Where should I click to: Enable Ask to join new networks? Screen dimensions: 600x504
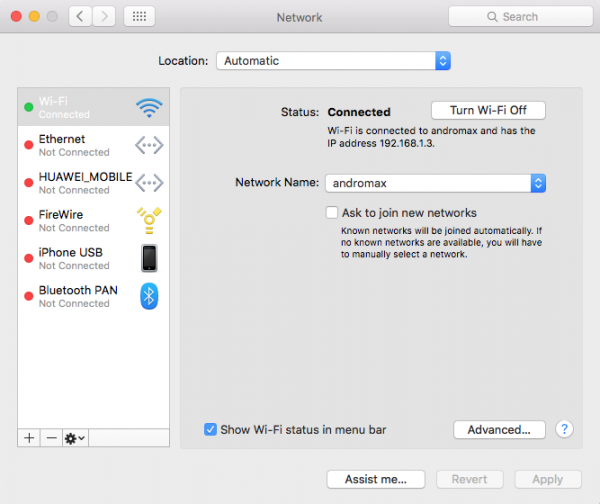pyautogui.click(x=332, y=213)
